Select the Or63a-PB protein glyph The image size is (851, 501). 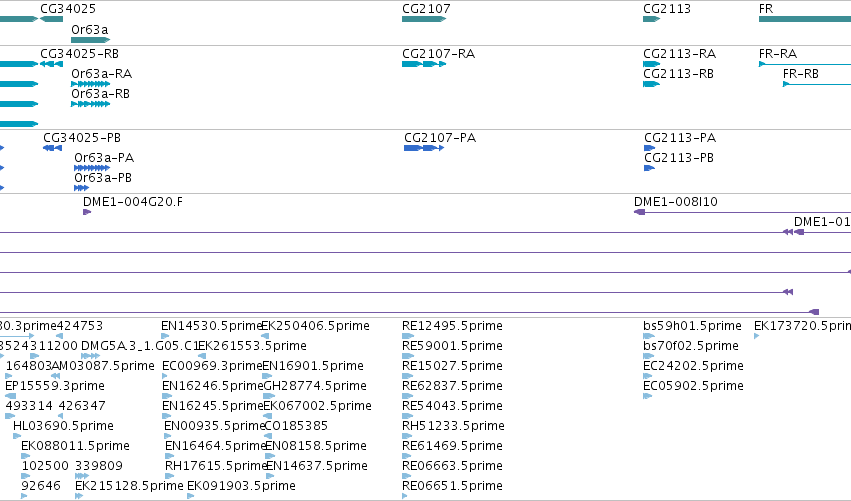(x=81, y=188)
